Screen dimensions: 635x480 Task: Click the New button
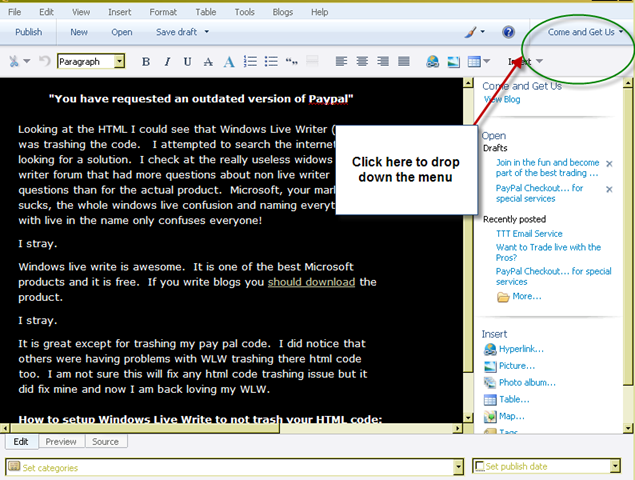click(79, 32)
